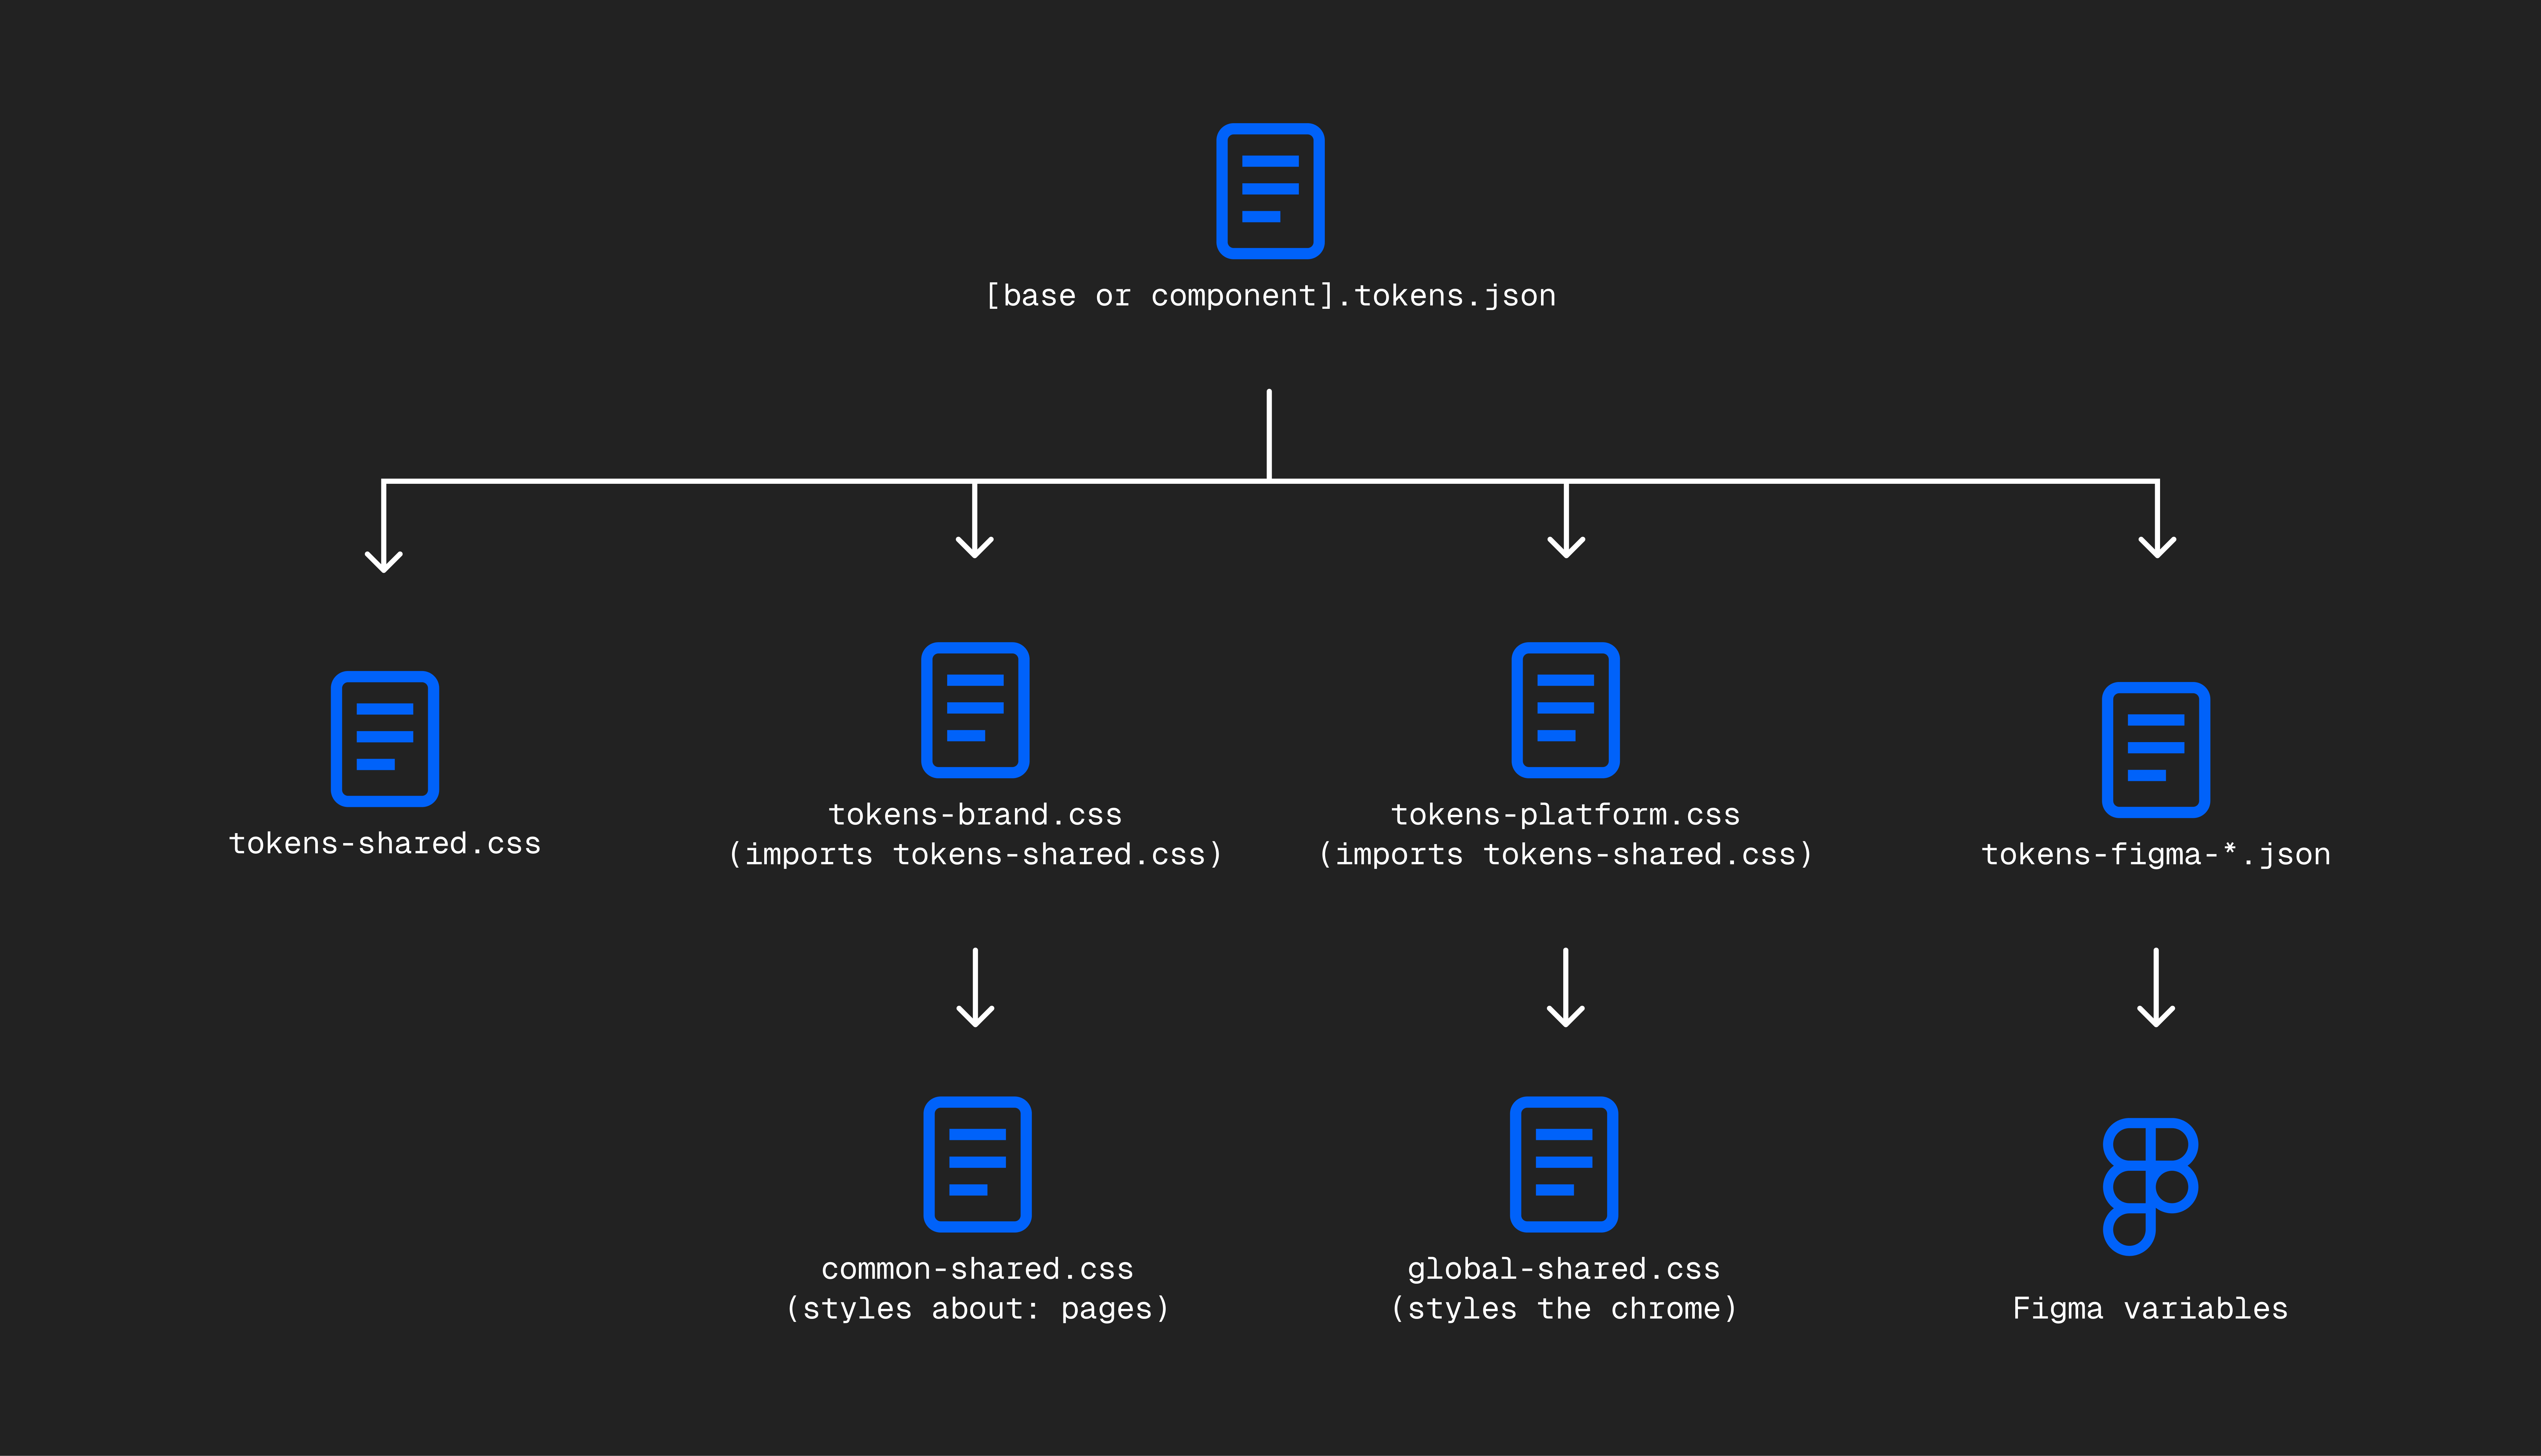Click the 'tokens-figma-*.json' label
The image size is (2541, 1456).
[2156, 855]
